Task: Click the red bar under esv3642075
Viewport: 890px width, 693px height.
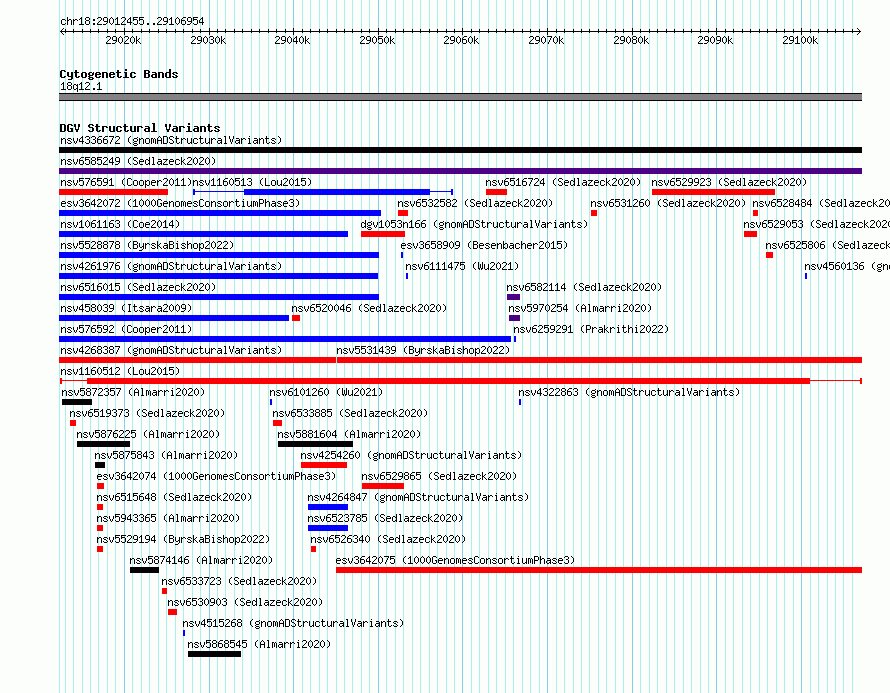Action: (599, 570)
